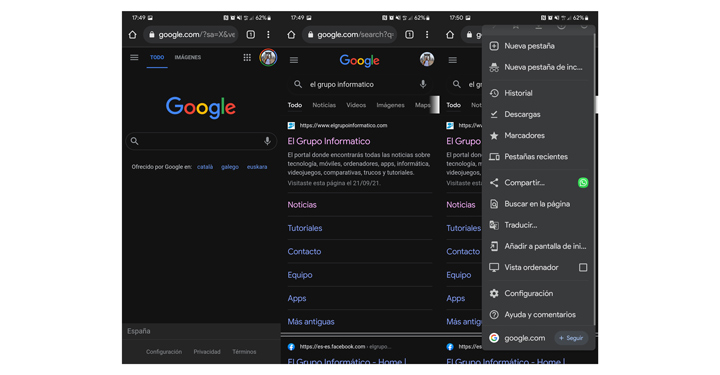Open the Contacto sitelink in the middle screen

click(304, 252)
